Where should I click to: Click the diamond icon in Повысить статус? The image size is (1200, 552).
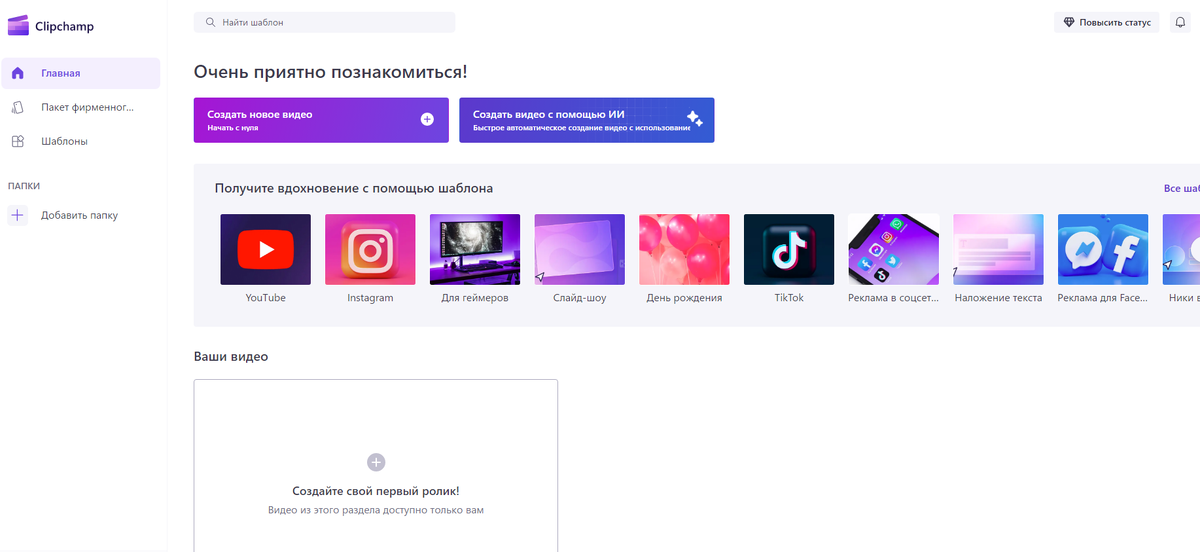tap(1069, 22)
